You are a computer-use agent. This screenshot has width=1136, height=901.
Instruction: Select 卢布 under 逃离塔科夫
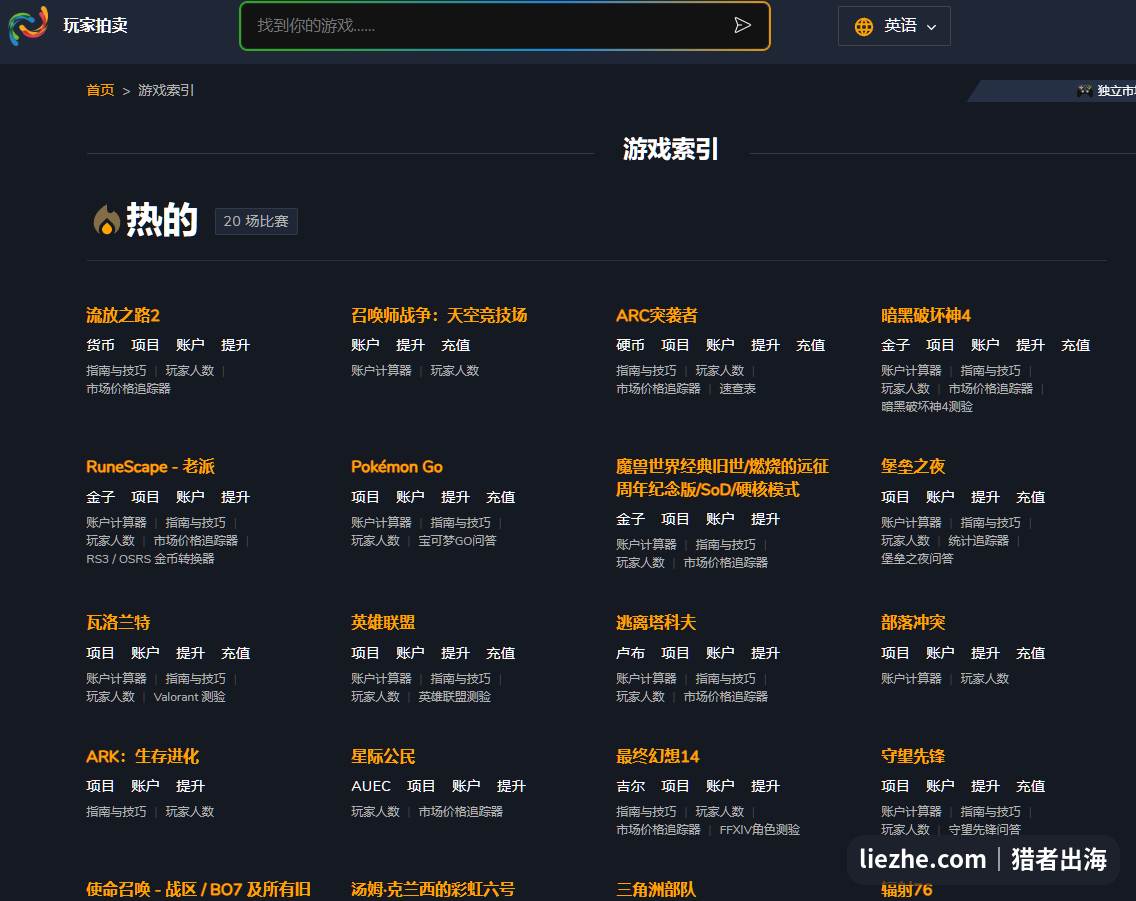click(630, 653)
